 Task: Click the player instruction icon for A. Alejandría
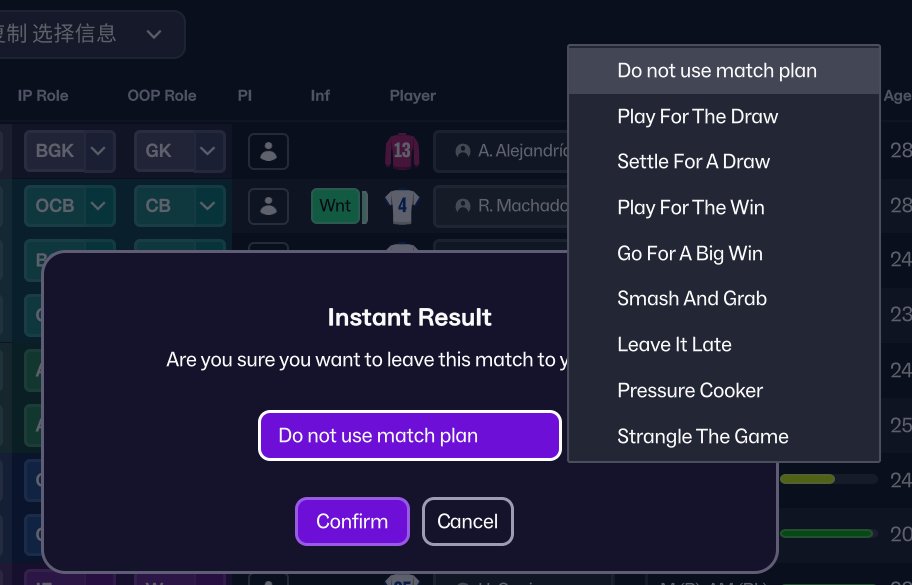click(x=268, y=151)
